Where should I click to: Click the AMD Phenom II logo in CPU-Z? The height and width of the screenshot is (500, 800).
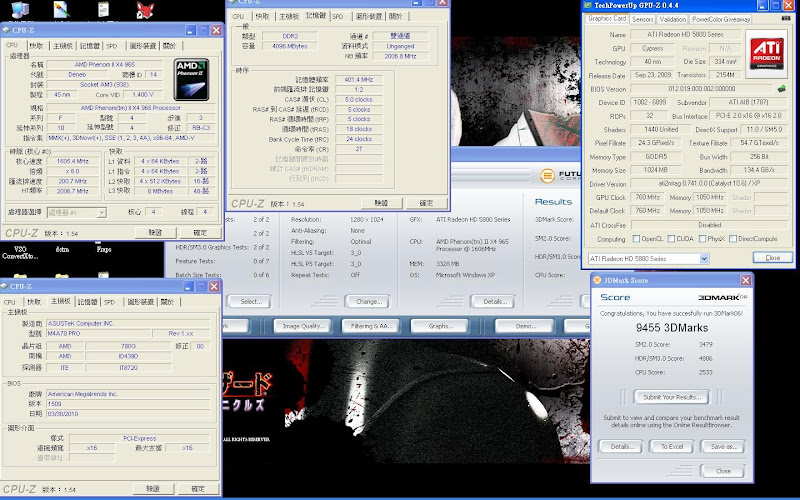pyautogui.click(x=191, y=80)
